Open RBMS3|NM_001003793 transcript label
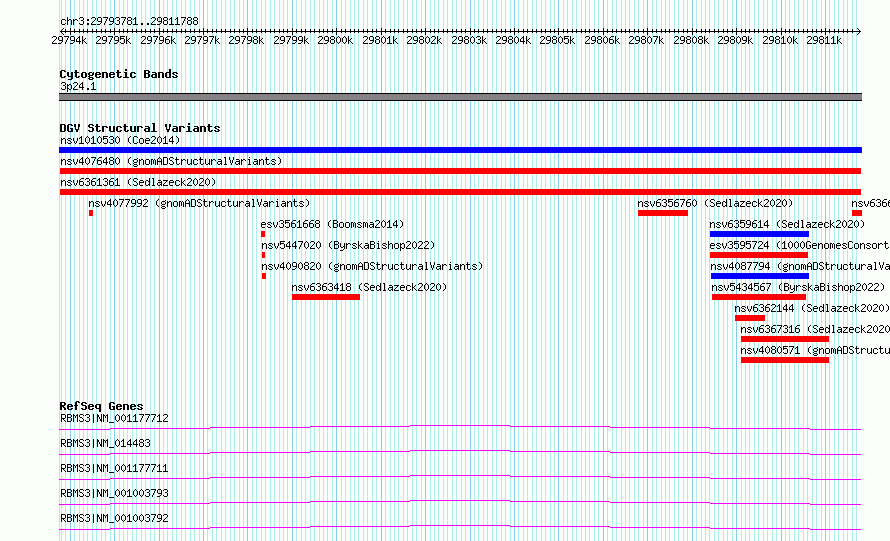 (114, 493)
